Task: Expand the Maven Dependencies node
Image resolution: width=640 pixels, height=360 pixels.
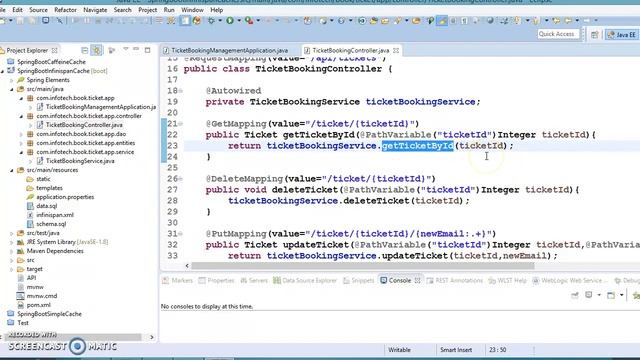Action: [x=12, y=251]
